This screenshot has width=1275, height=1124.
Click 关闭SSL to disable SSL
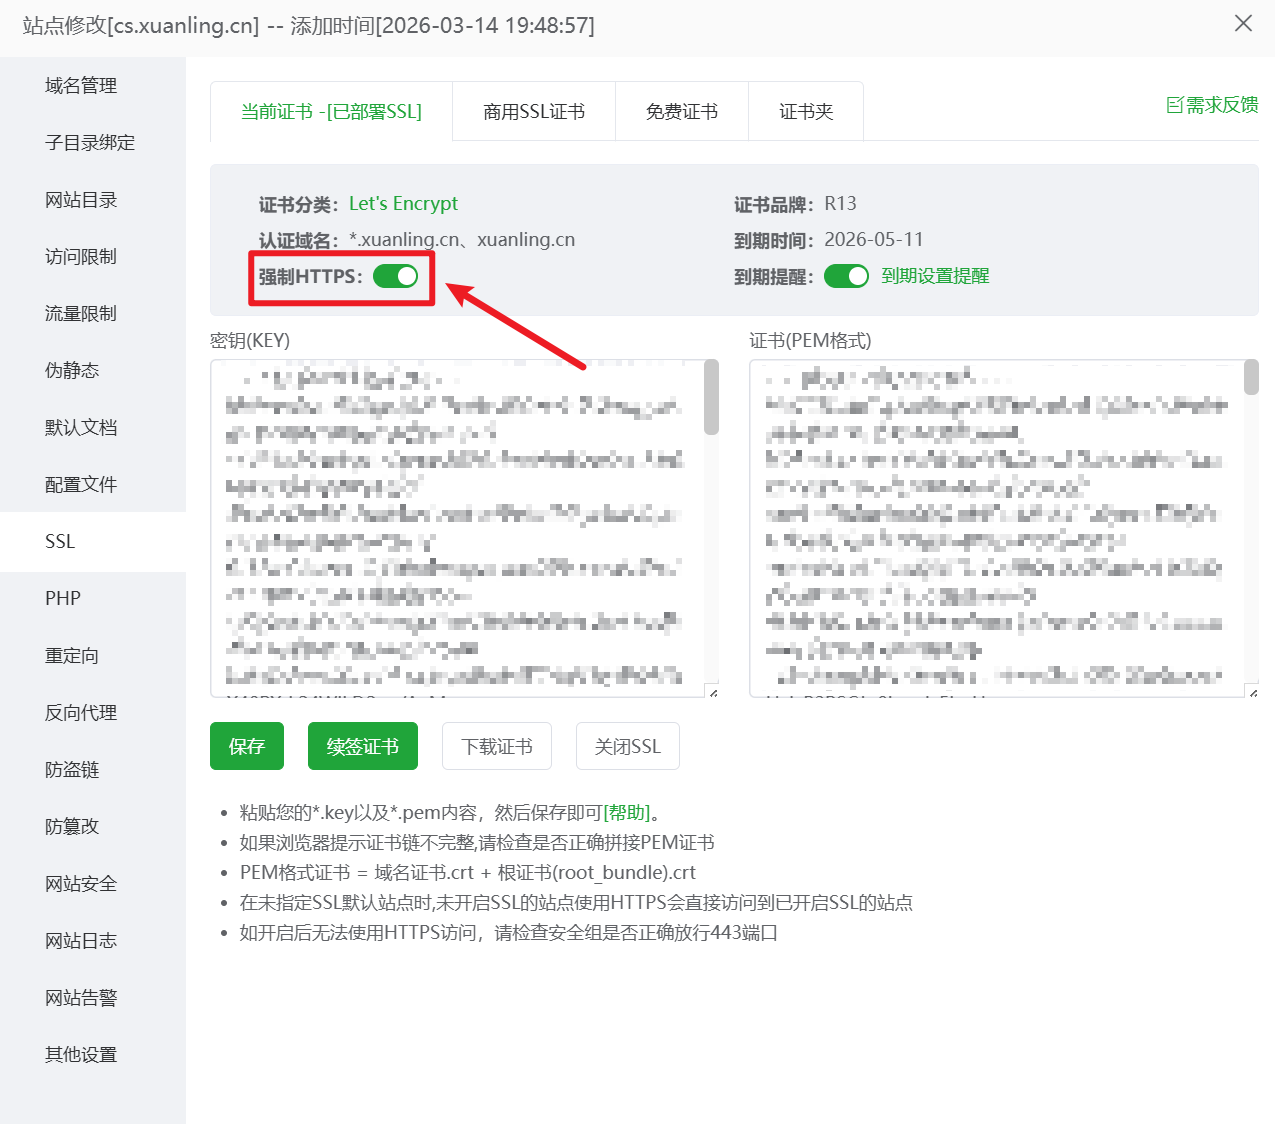627,745
